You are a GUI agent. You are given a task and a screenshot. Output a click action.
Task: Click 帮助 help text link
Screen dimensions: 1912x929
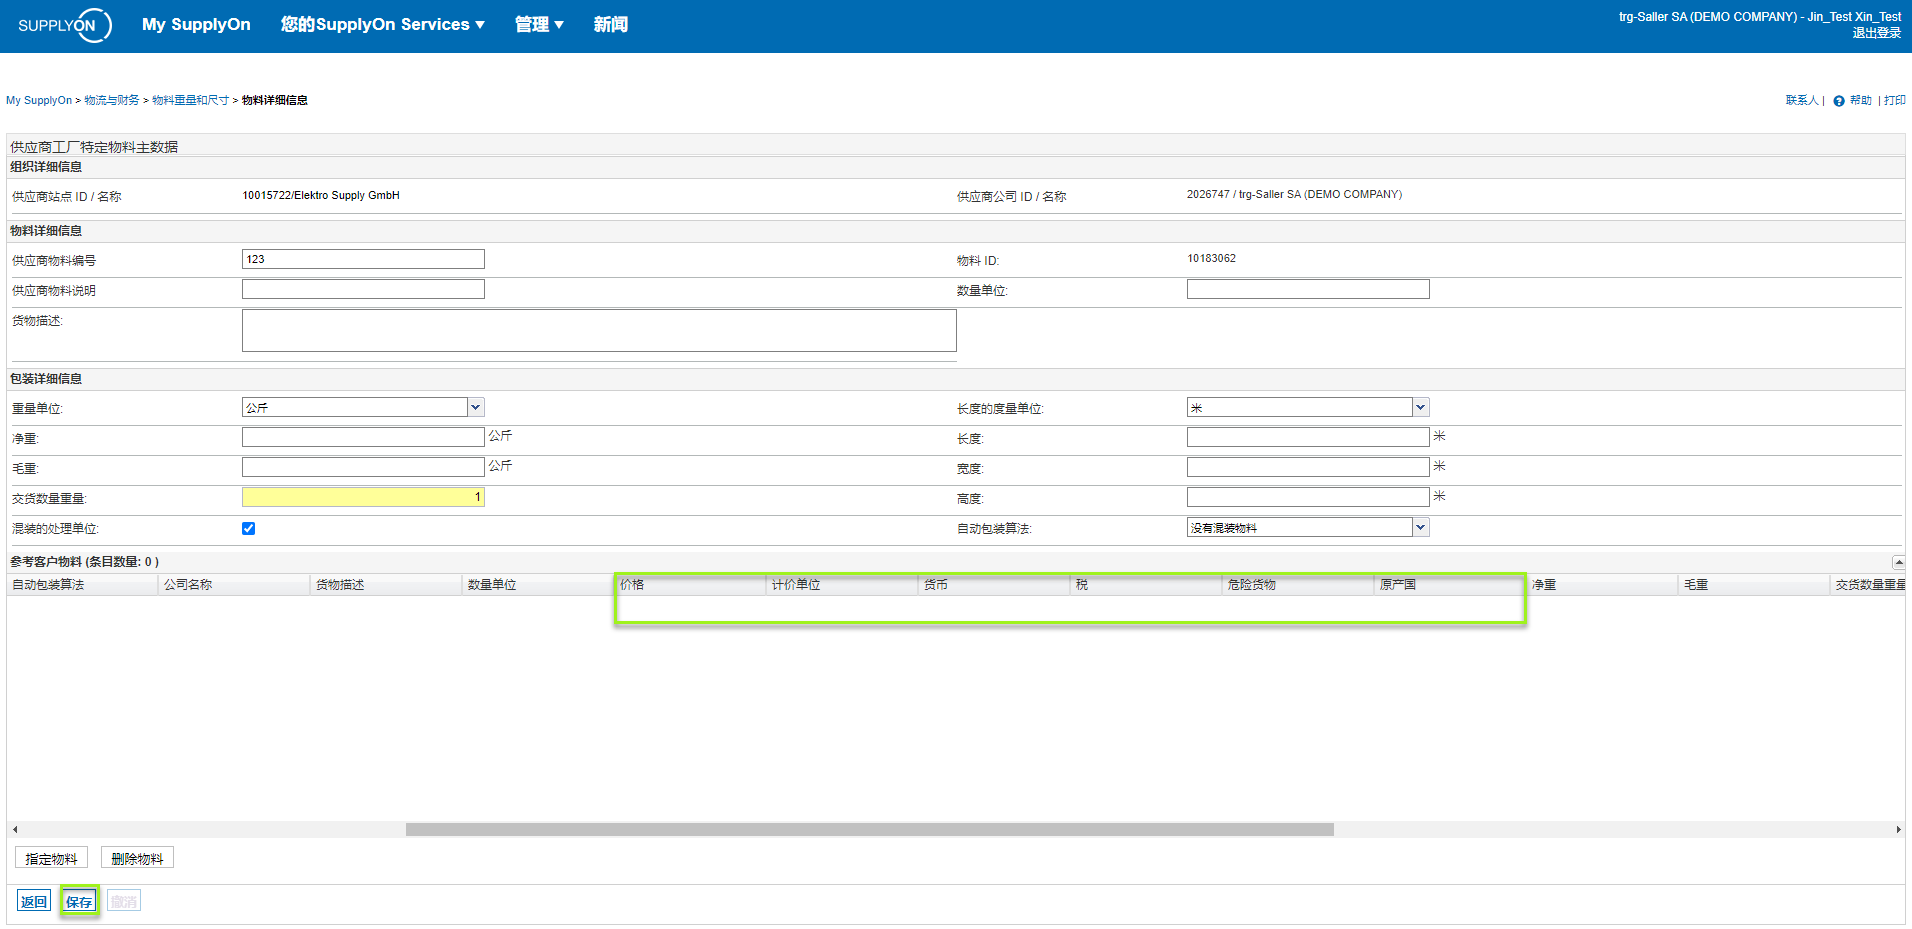(1860, 100)
